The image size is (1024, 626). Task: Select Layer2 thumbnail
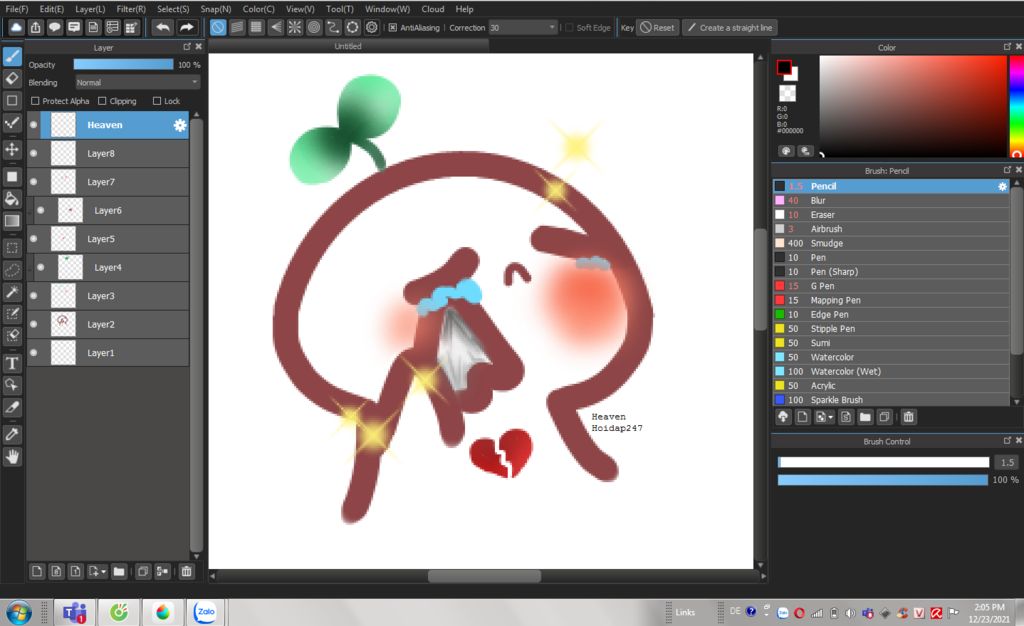(63, 324)
